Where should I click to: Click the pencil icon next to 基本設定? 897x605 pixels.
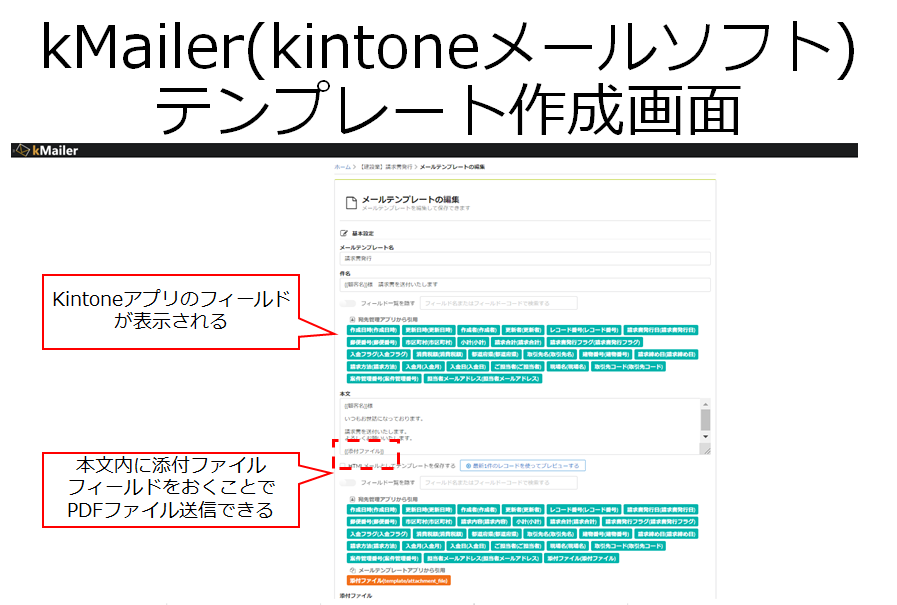343,231
